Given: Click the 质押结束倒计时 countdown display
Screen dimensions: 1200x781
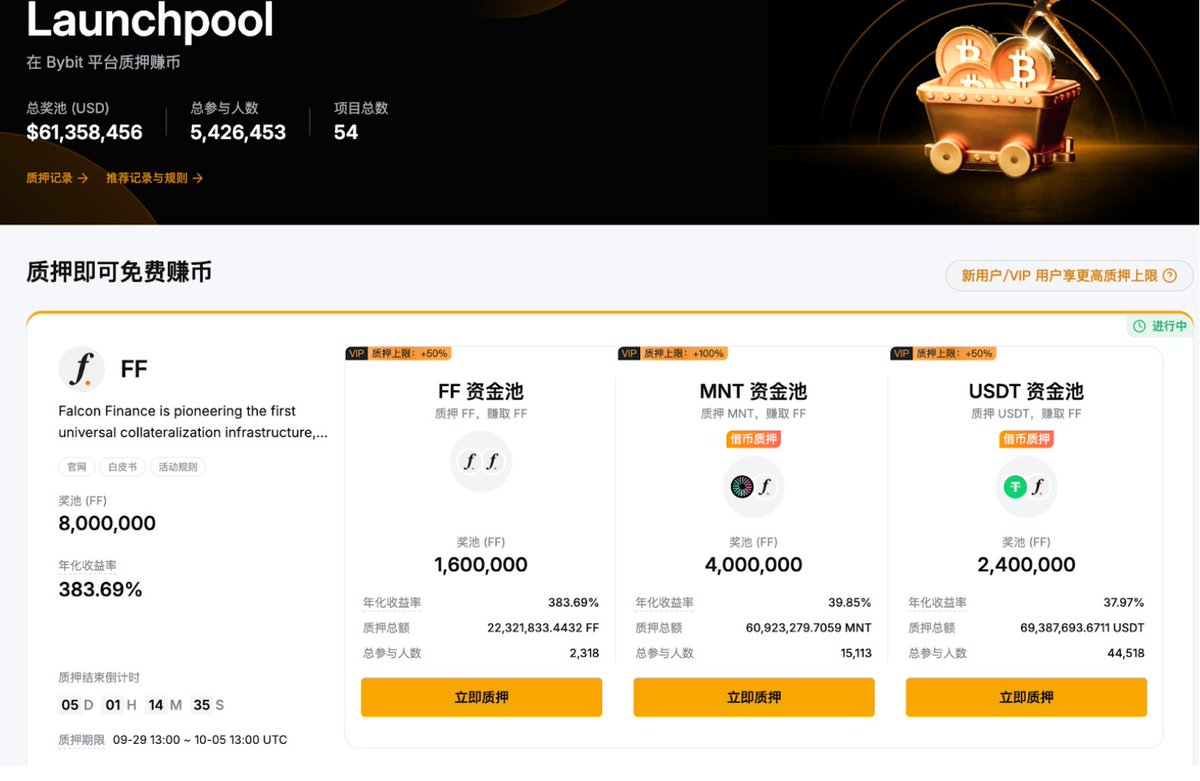Looking at the screenshot, I should point(132,704).
